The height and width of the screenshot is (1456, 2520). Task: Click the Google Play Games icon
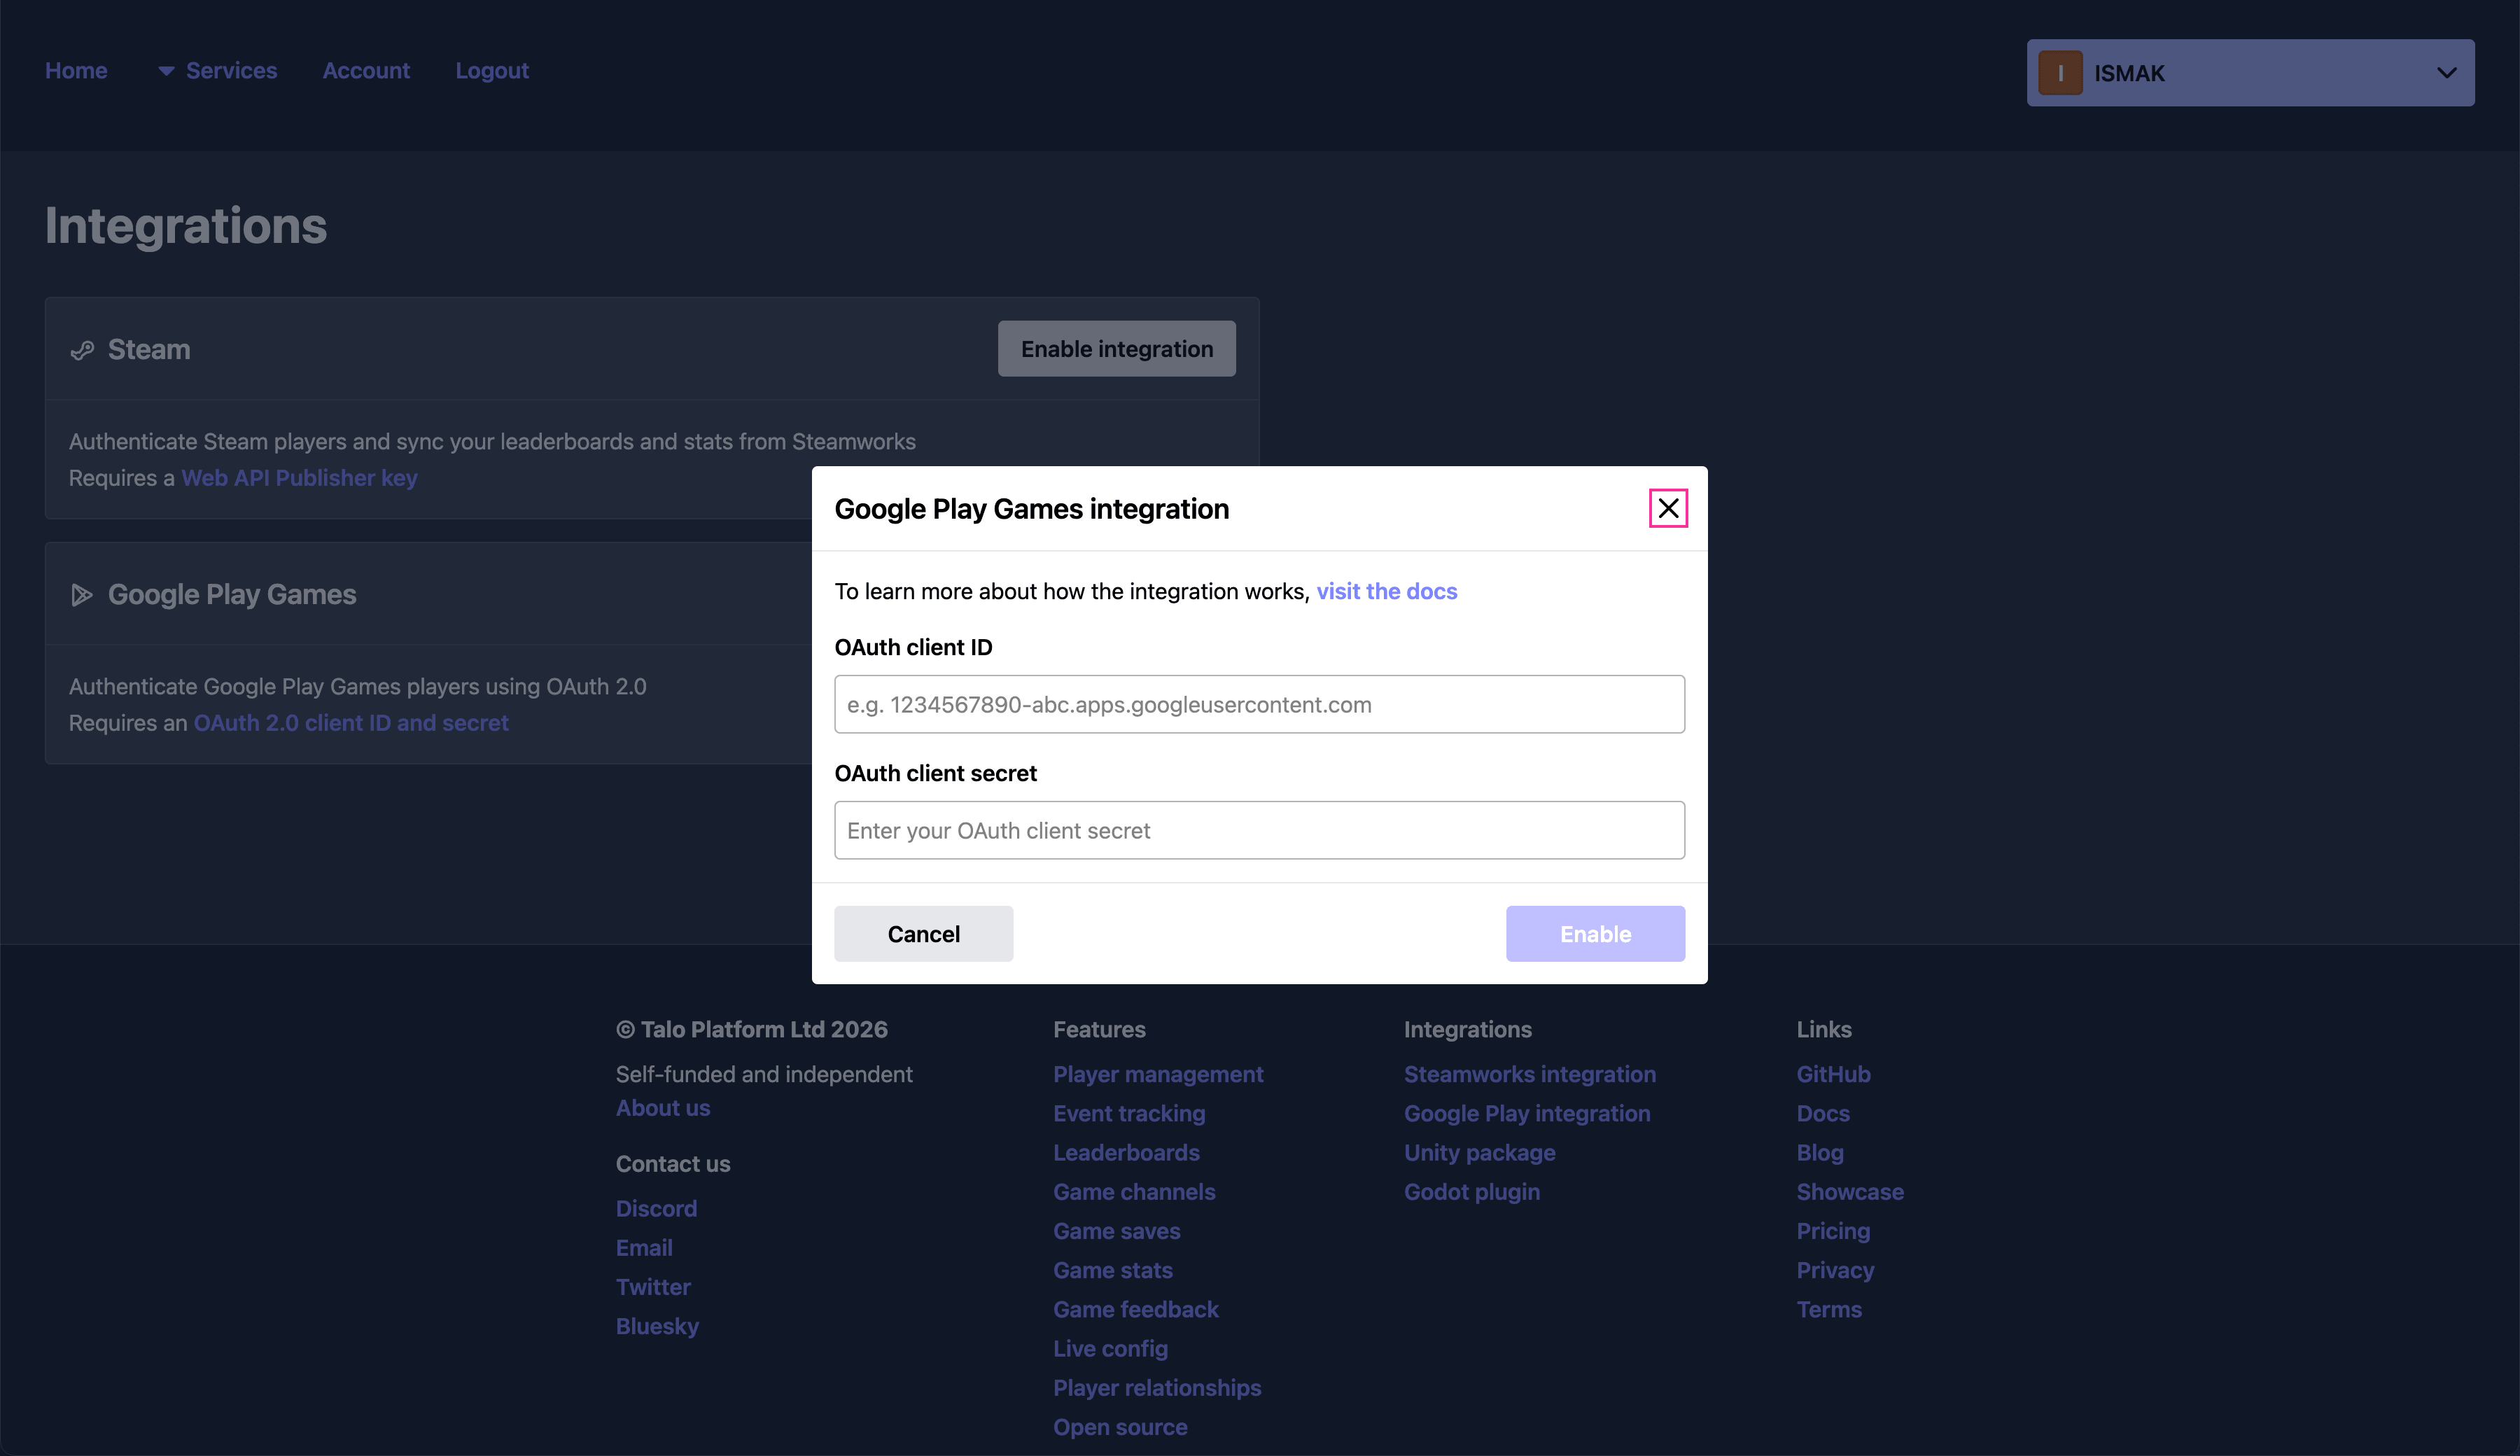[83, 594]
